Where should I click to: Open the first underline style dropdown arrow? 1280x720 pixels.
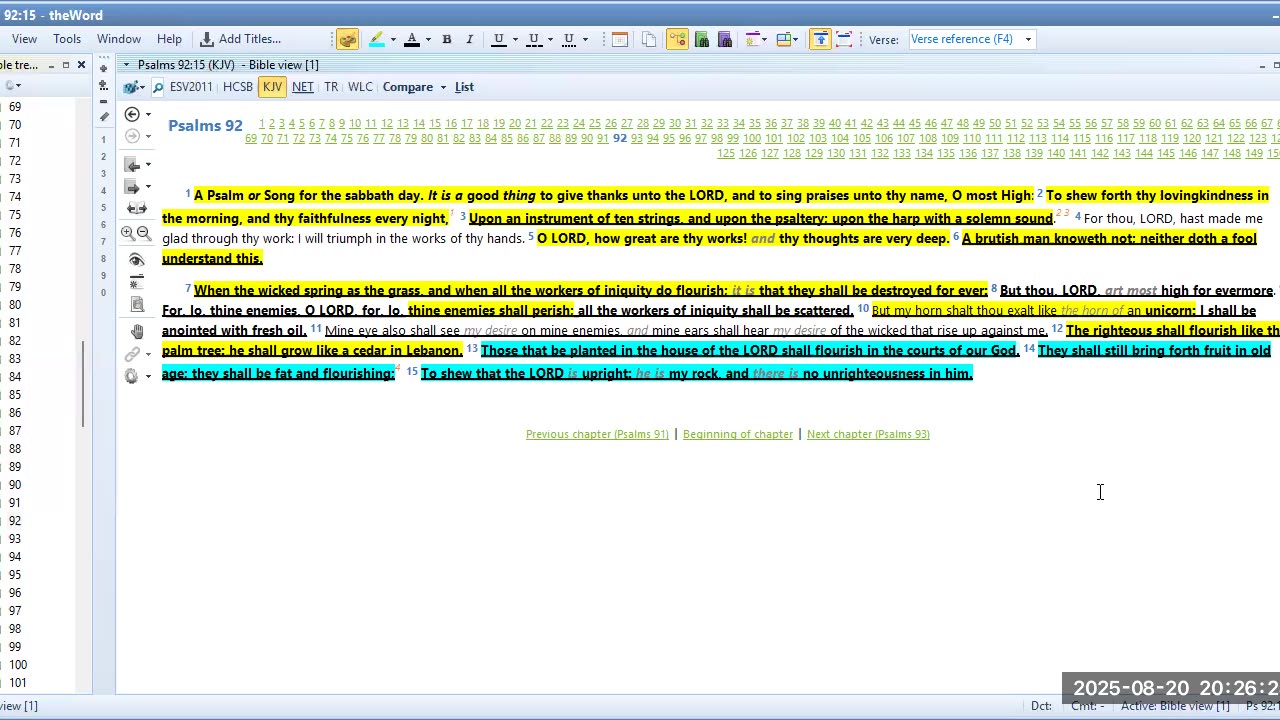[x=515, y=39]
